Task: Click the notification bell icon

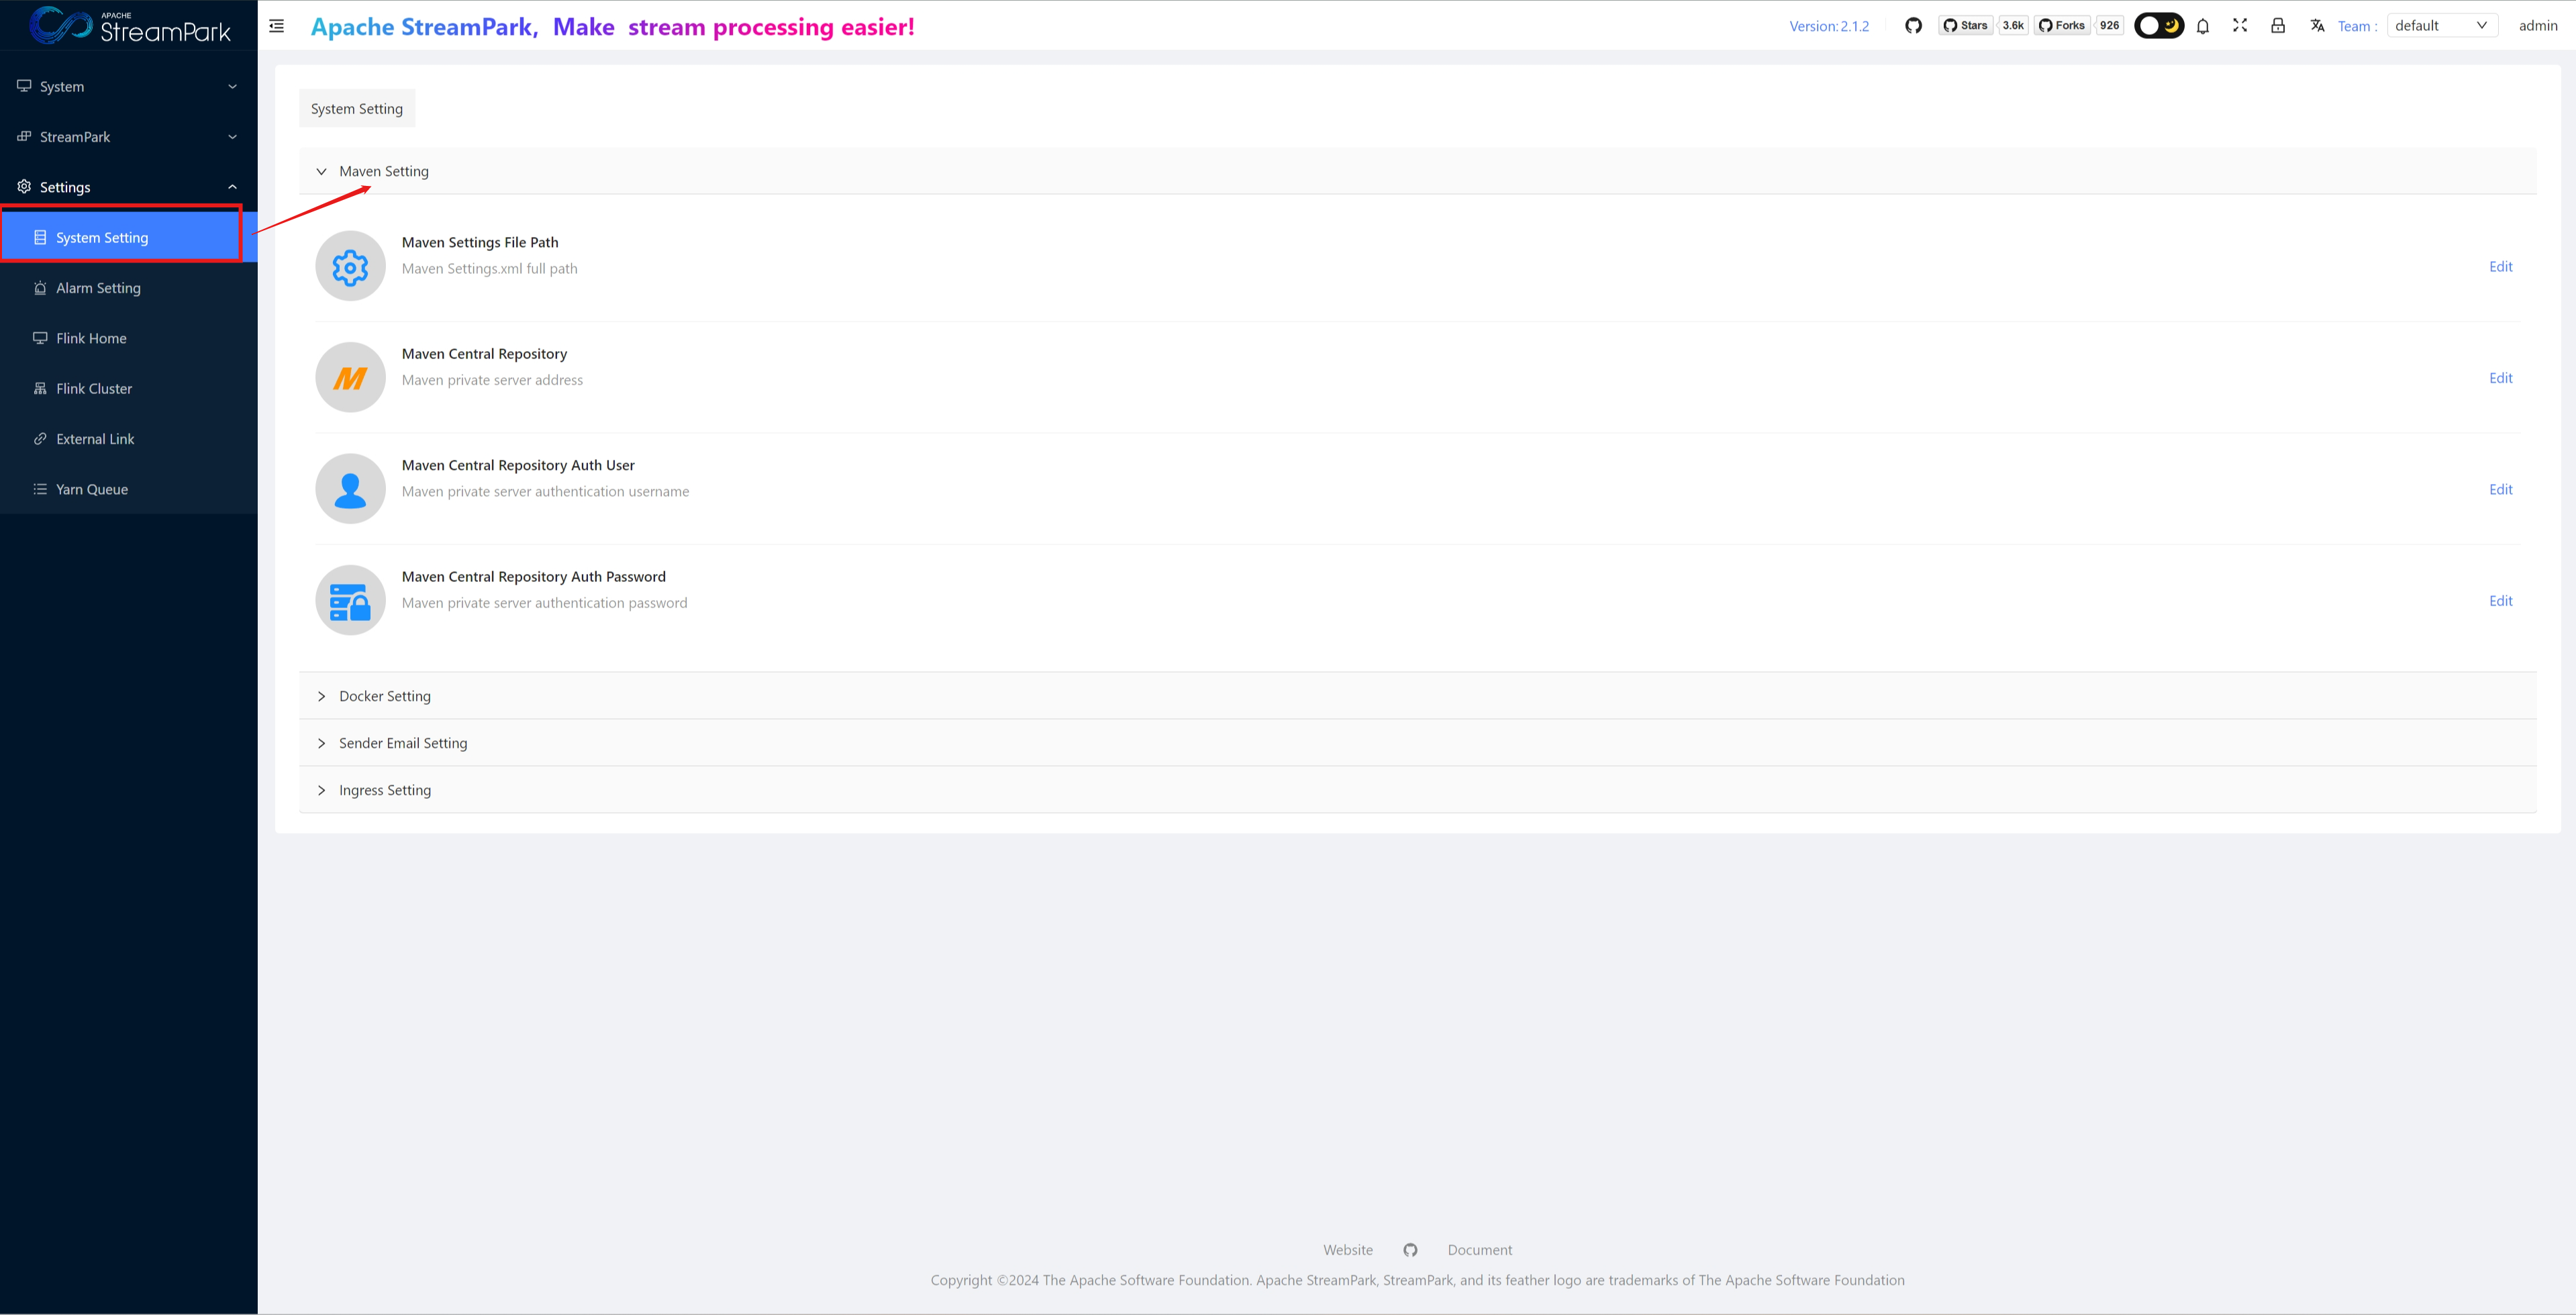Action: point(2203,26)
